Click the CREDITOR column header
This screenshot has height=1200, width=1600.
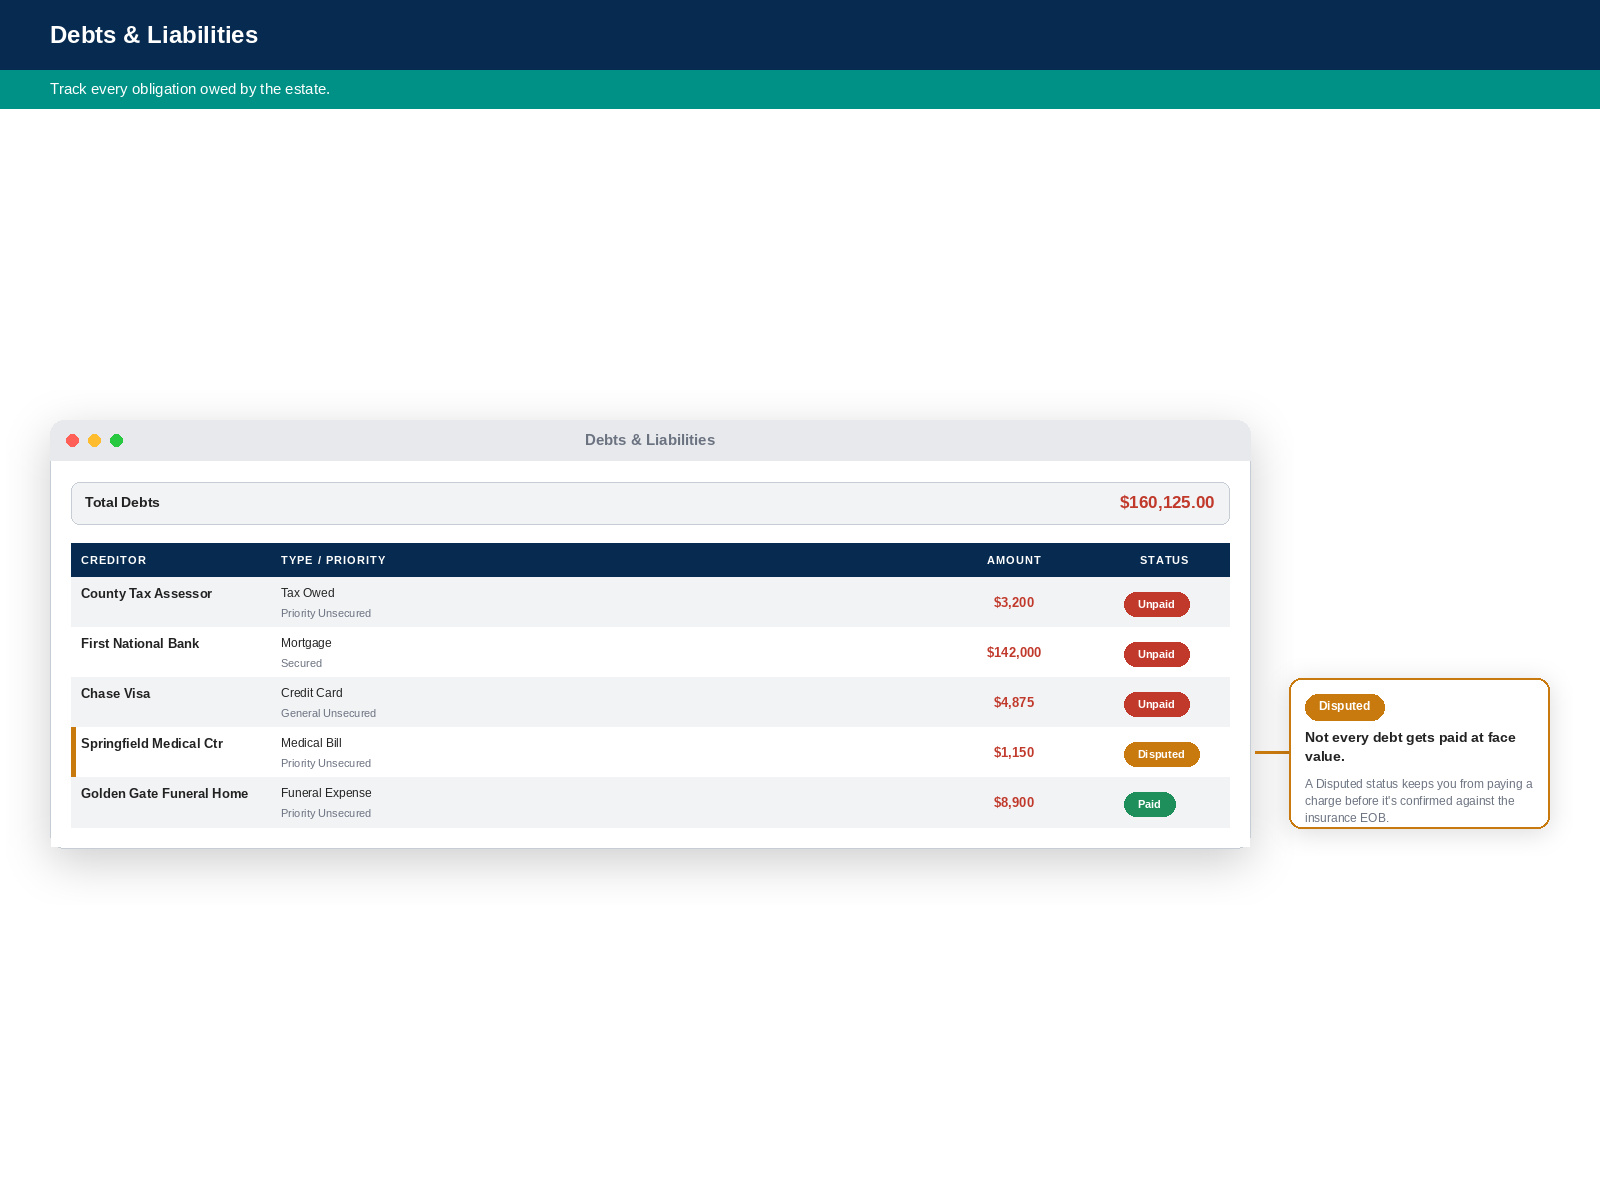point(113,561)
